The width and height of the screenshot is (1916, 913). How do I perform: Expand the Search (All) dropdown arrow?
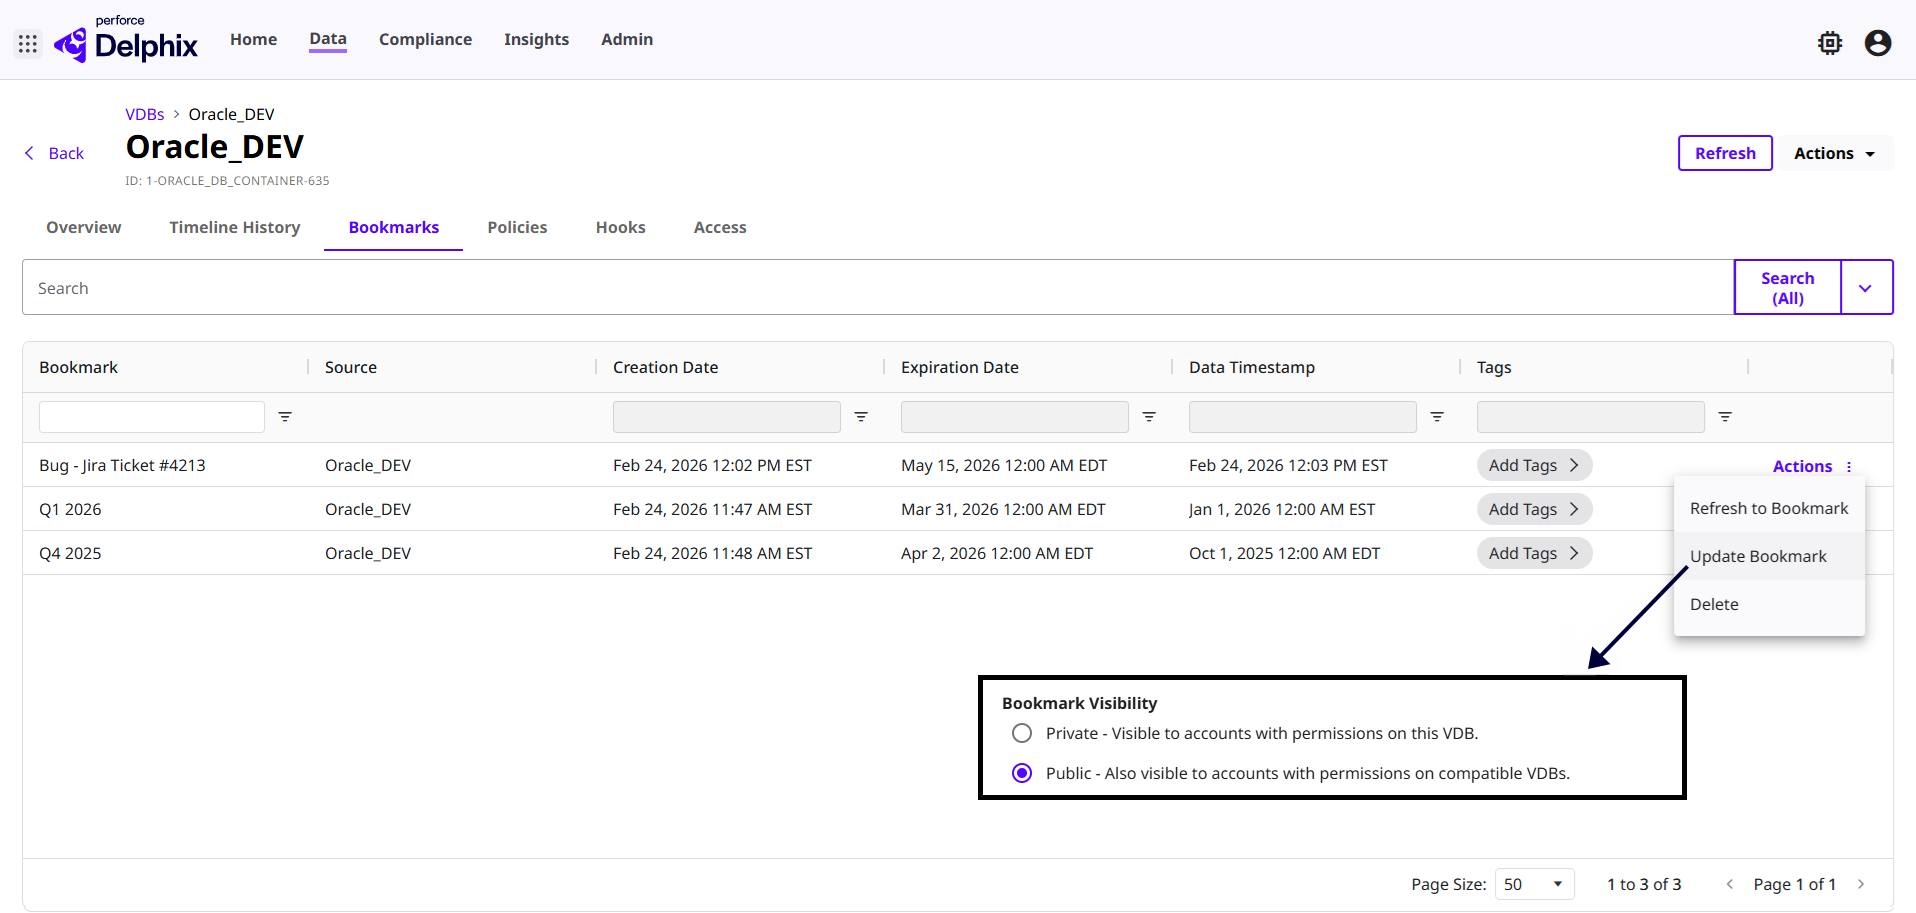(1865, 288)
